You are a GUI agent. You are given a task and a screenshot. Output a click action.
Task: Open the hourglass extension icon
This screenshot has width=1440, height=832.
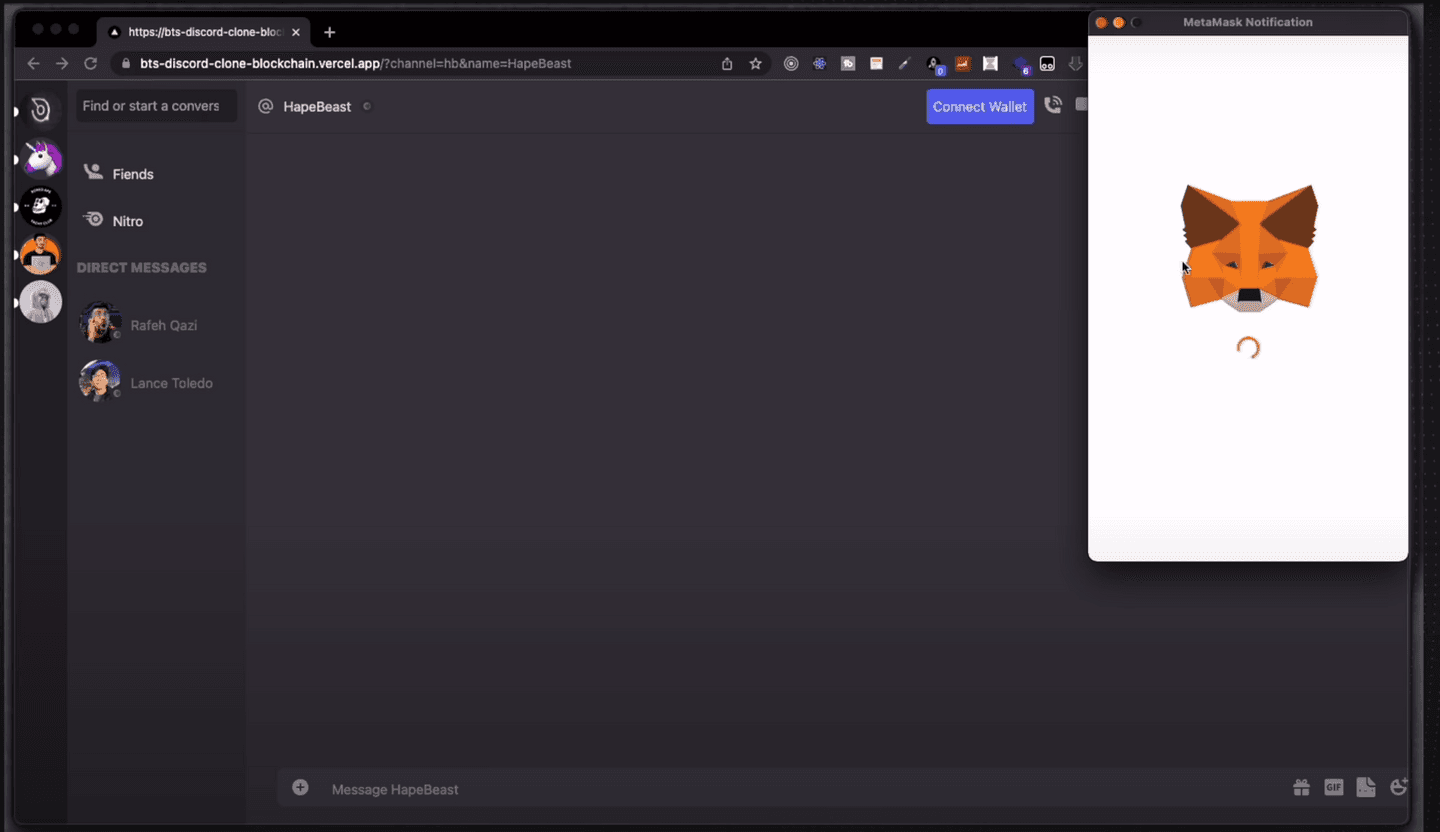point(991,64)
